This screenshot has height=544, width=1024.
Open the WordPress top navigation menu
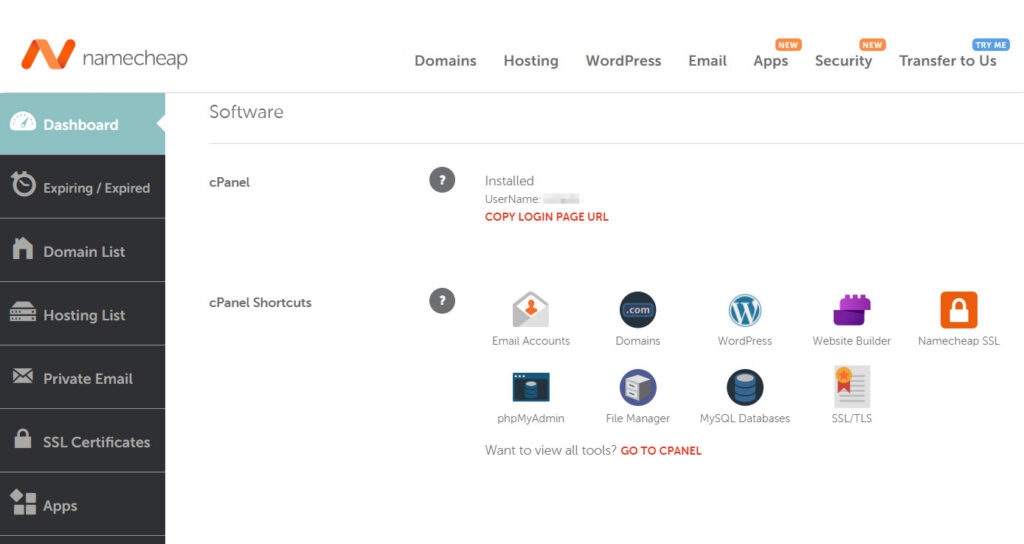[624, 61]
